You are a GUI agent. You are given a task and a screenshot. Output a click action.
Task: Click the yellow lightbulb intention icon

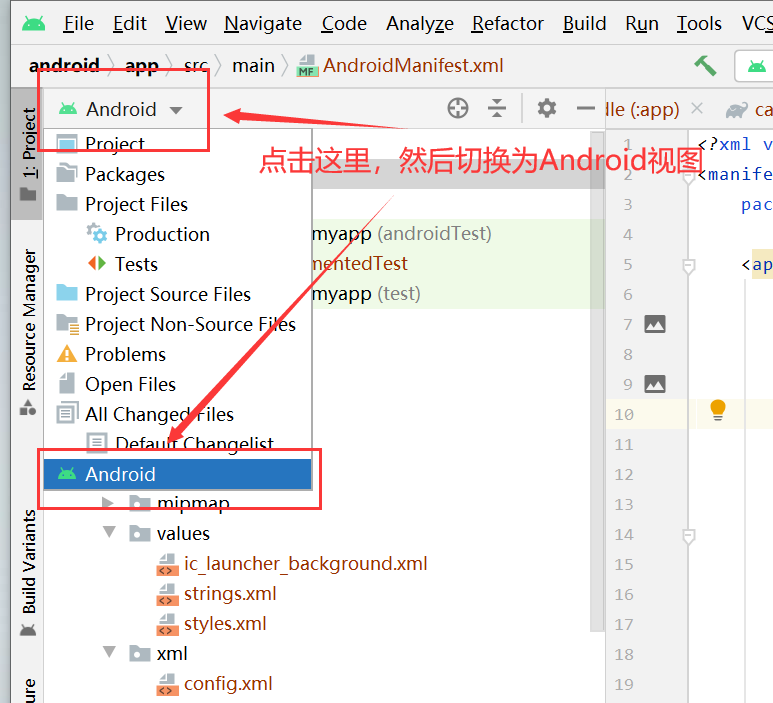[718, 410]
